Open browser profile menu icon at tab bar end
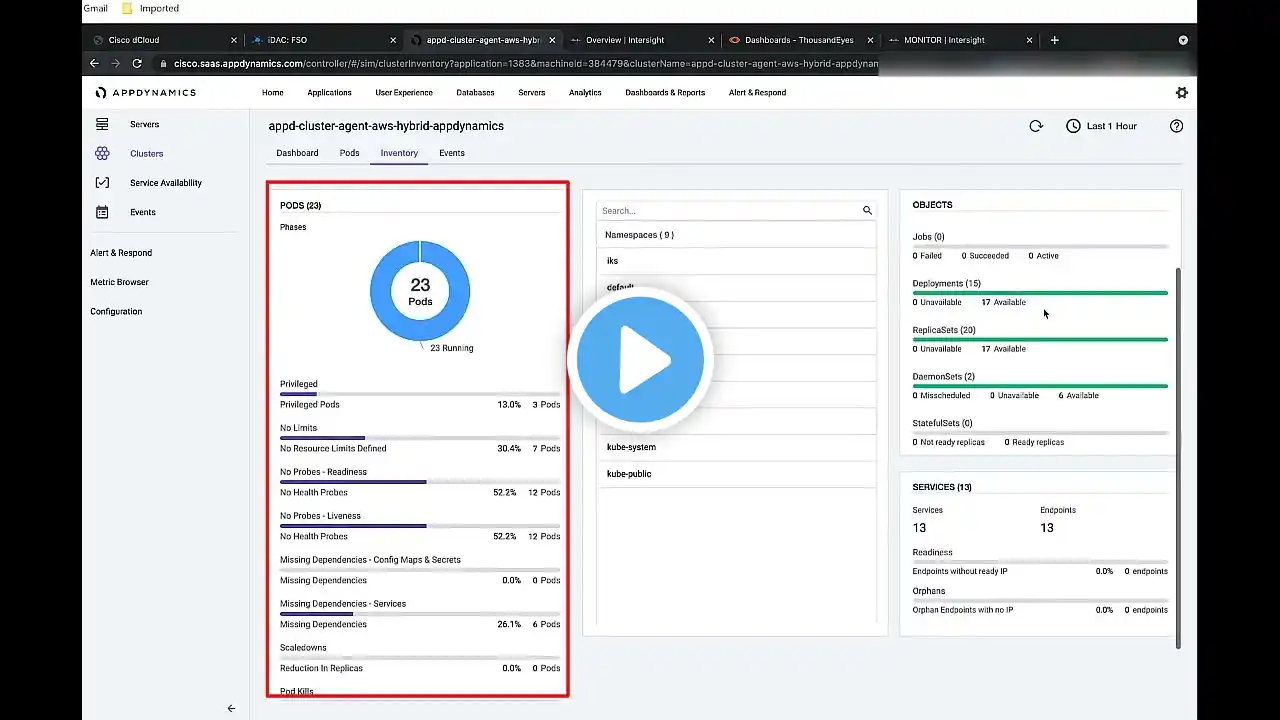 pyautogui.click(x=1183, y=40)
